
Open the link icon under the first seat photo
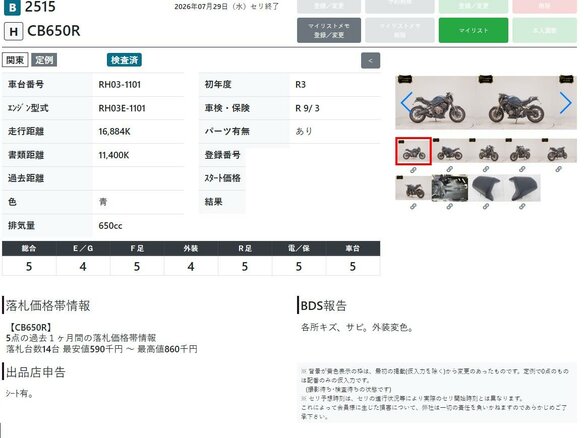tap(486, 206)
